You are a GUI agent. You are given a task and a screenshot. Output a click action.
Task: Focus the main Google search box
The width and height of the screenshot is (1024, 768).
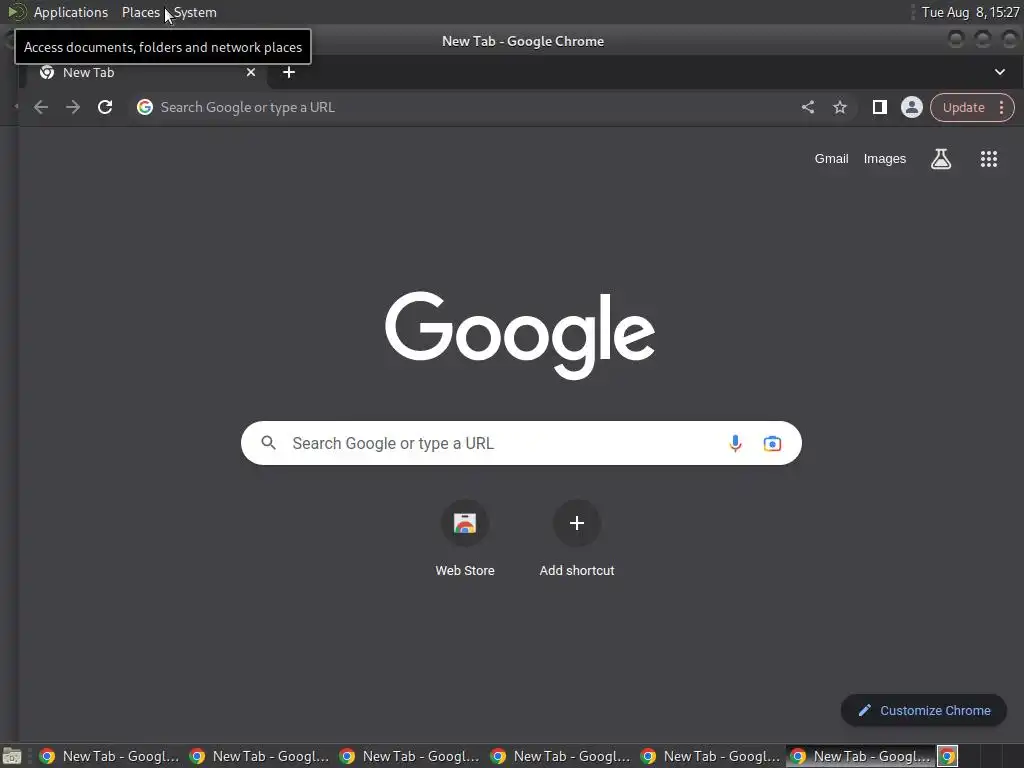coord(521,443)
